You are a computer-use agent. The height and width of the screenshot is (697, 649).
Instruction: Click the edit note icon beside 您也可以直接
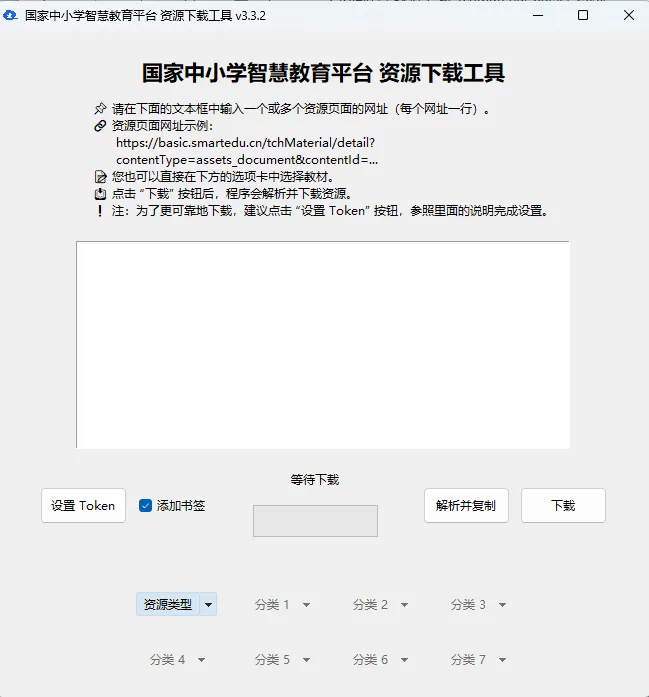(100, 177)
